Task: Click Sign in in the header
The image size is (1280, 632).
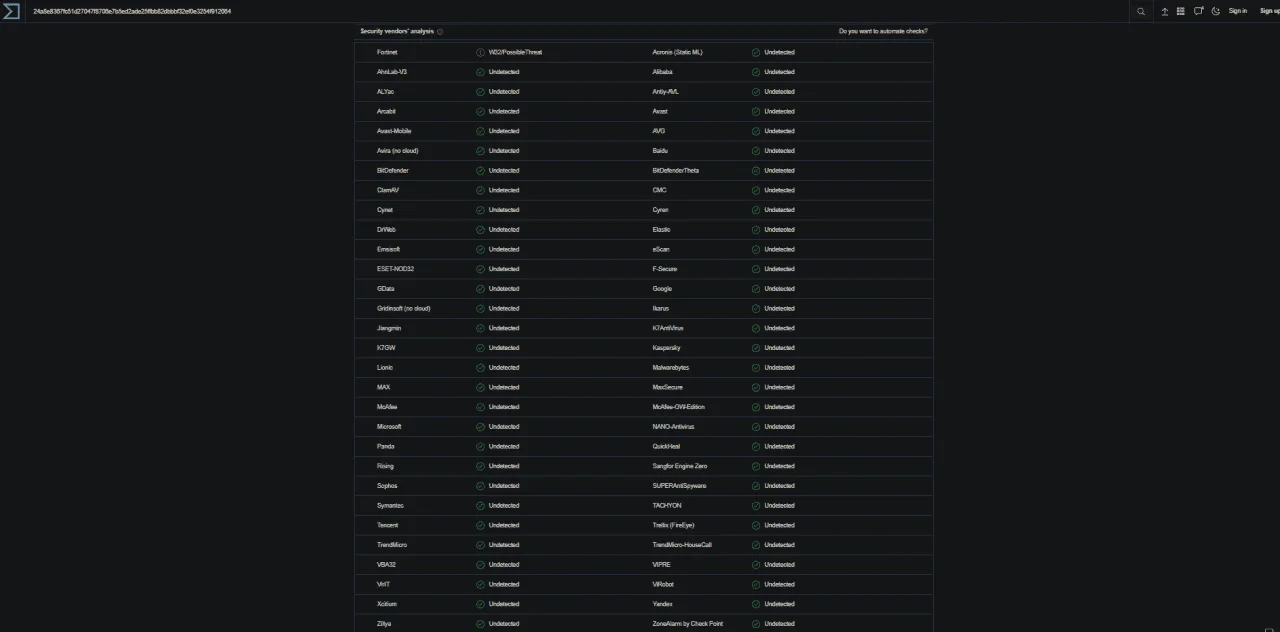Action: pos(1238,11)
